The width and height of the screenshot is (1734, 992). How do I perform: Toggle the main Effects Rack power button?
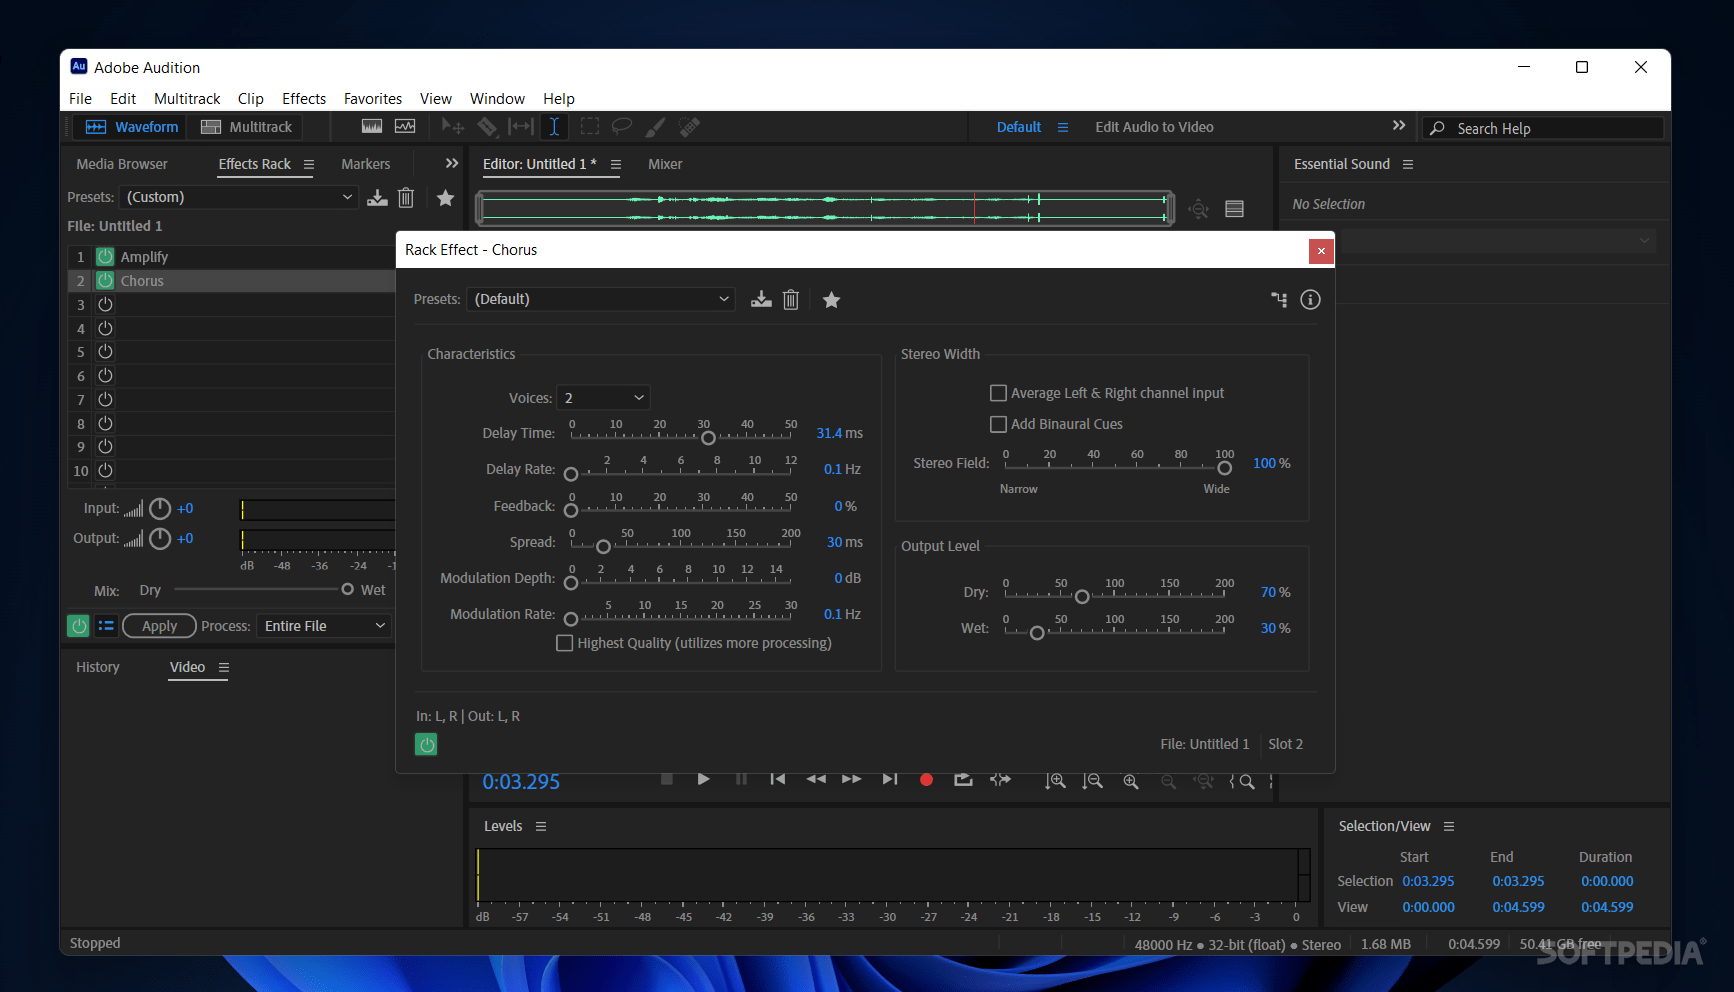click(x=78, y=626)
